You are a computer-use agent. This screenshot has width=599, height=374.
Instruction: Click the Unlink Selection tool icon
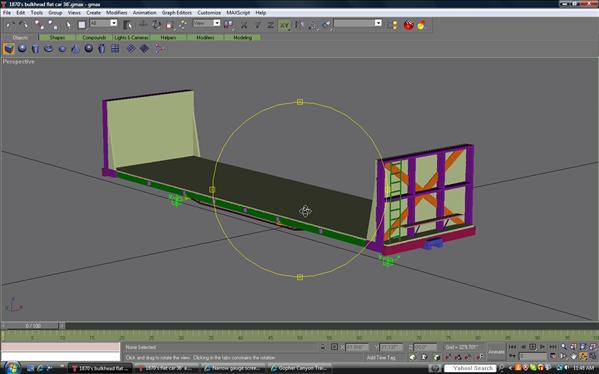[53, 25]
